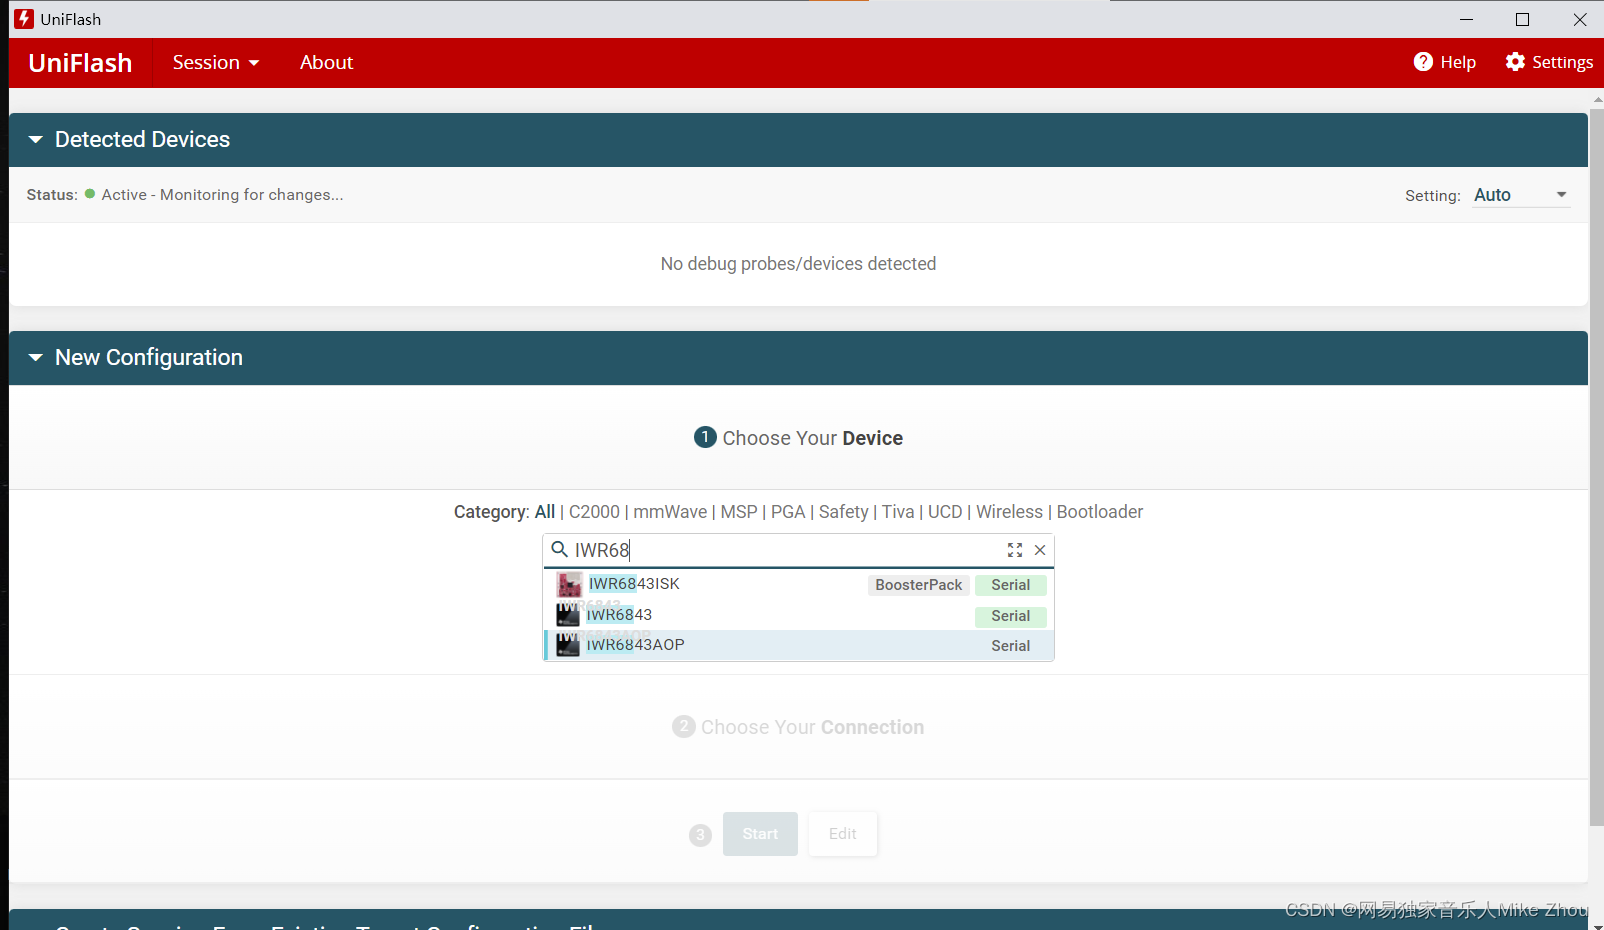Filter devices by MSP category
1604x930 pixels.
pos(739,512)
